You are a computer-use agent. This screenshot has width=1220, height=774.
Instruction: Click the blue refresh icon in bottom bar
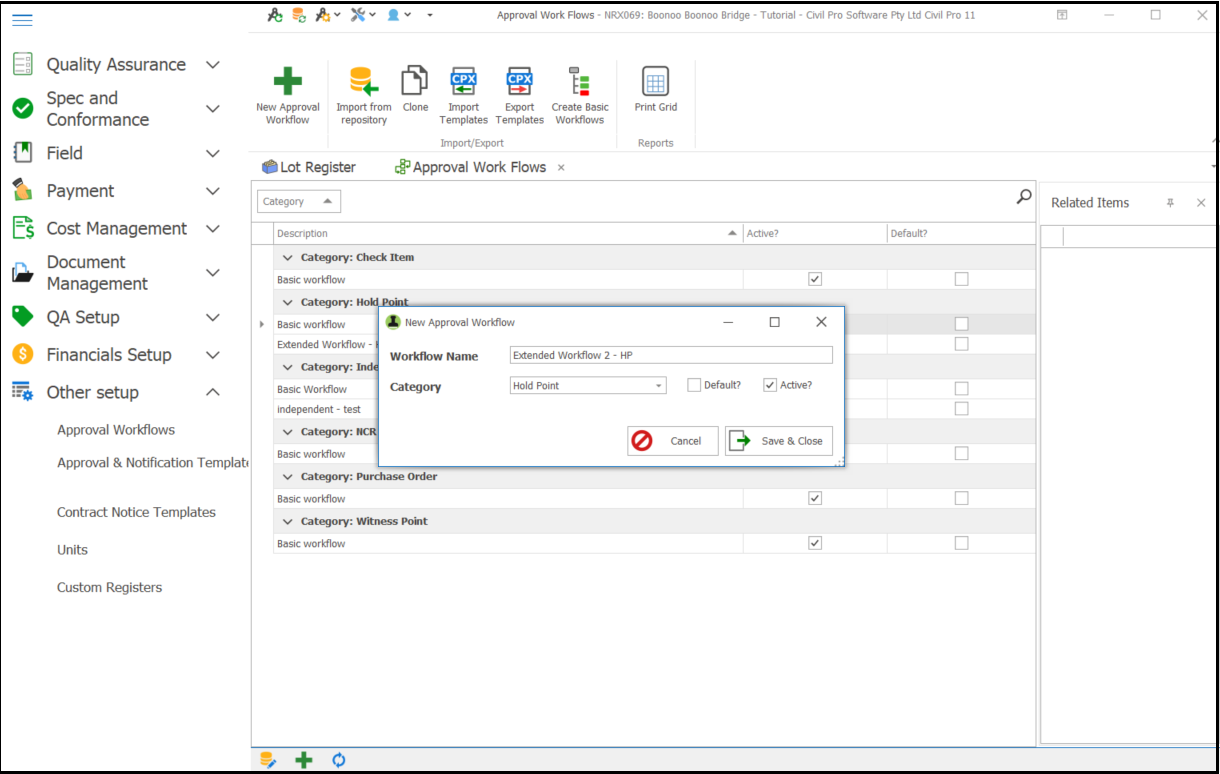[339, 760]
